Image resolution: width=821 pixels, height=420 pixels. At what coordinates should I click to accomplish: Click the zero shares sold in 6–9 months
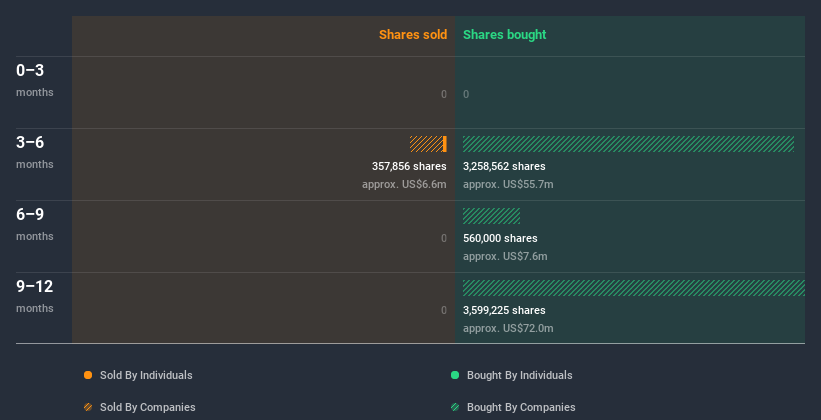pos(444,238)
